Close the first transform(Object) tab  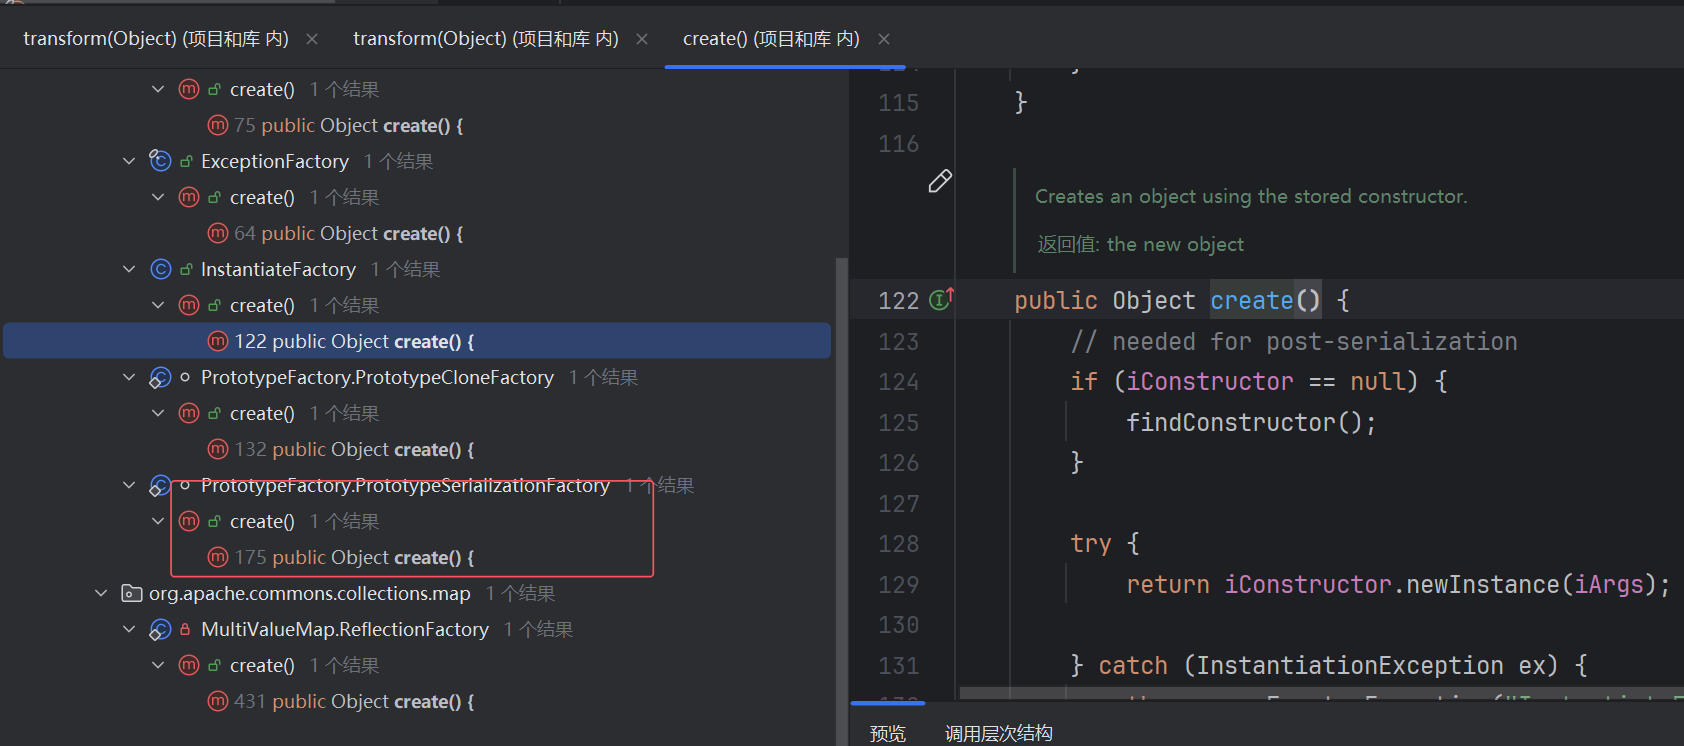tap(312, 39)
